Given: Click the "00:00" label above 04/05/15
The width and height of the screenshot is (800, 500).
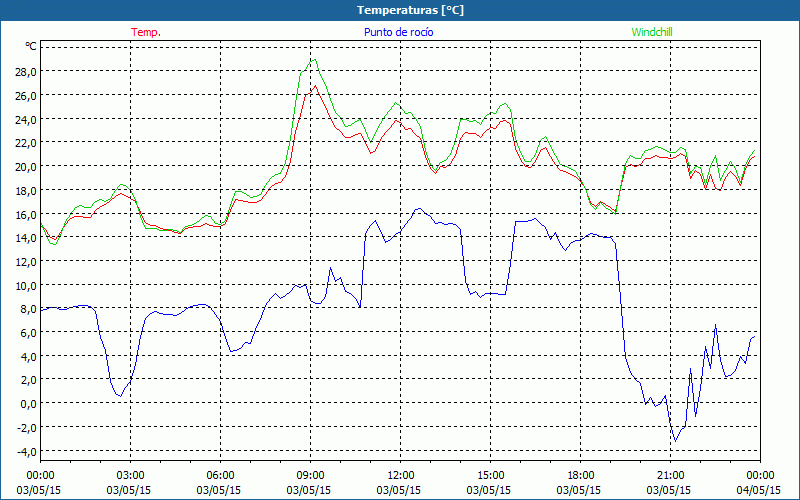Looking at the screenshot, I should 760,476.
